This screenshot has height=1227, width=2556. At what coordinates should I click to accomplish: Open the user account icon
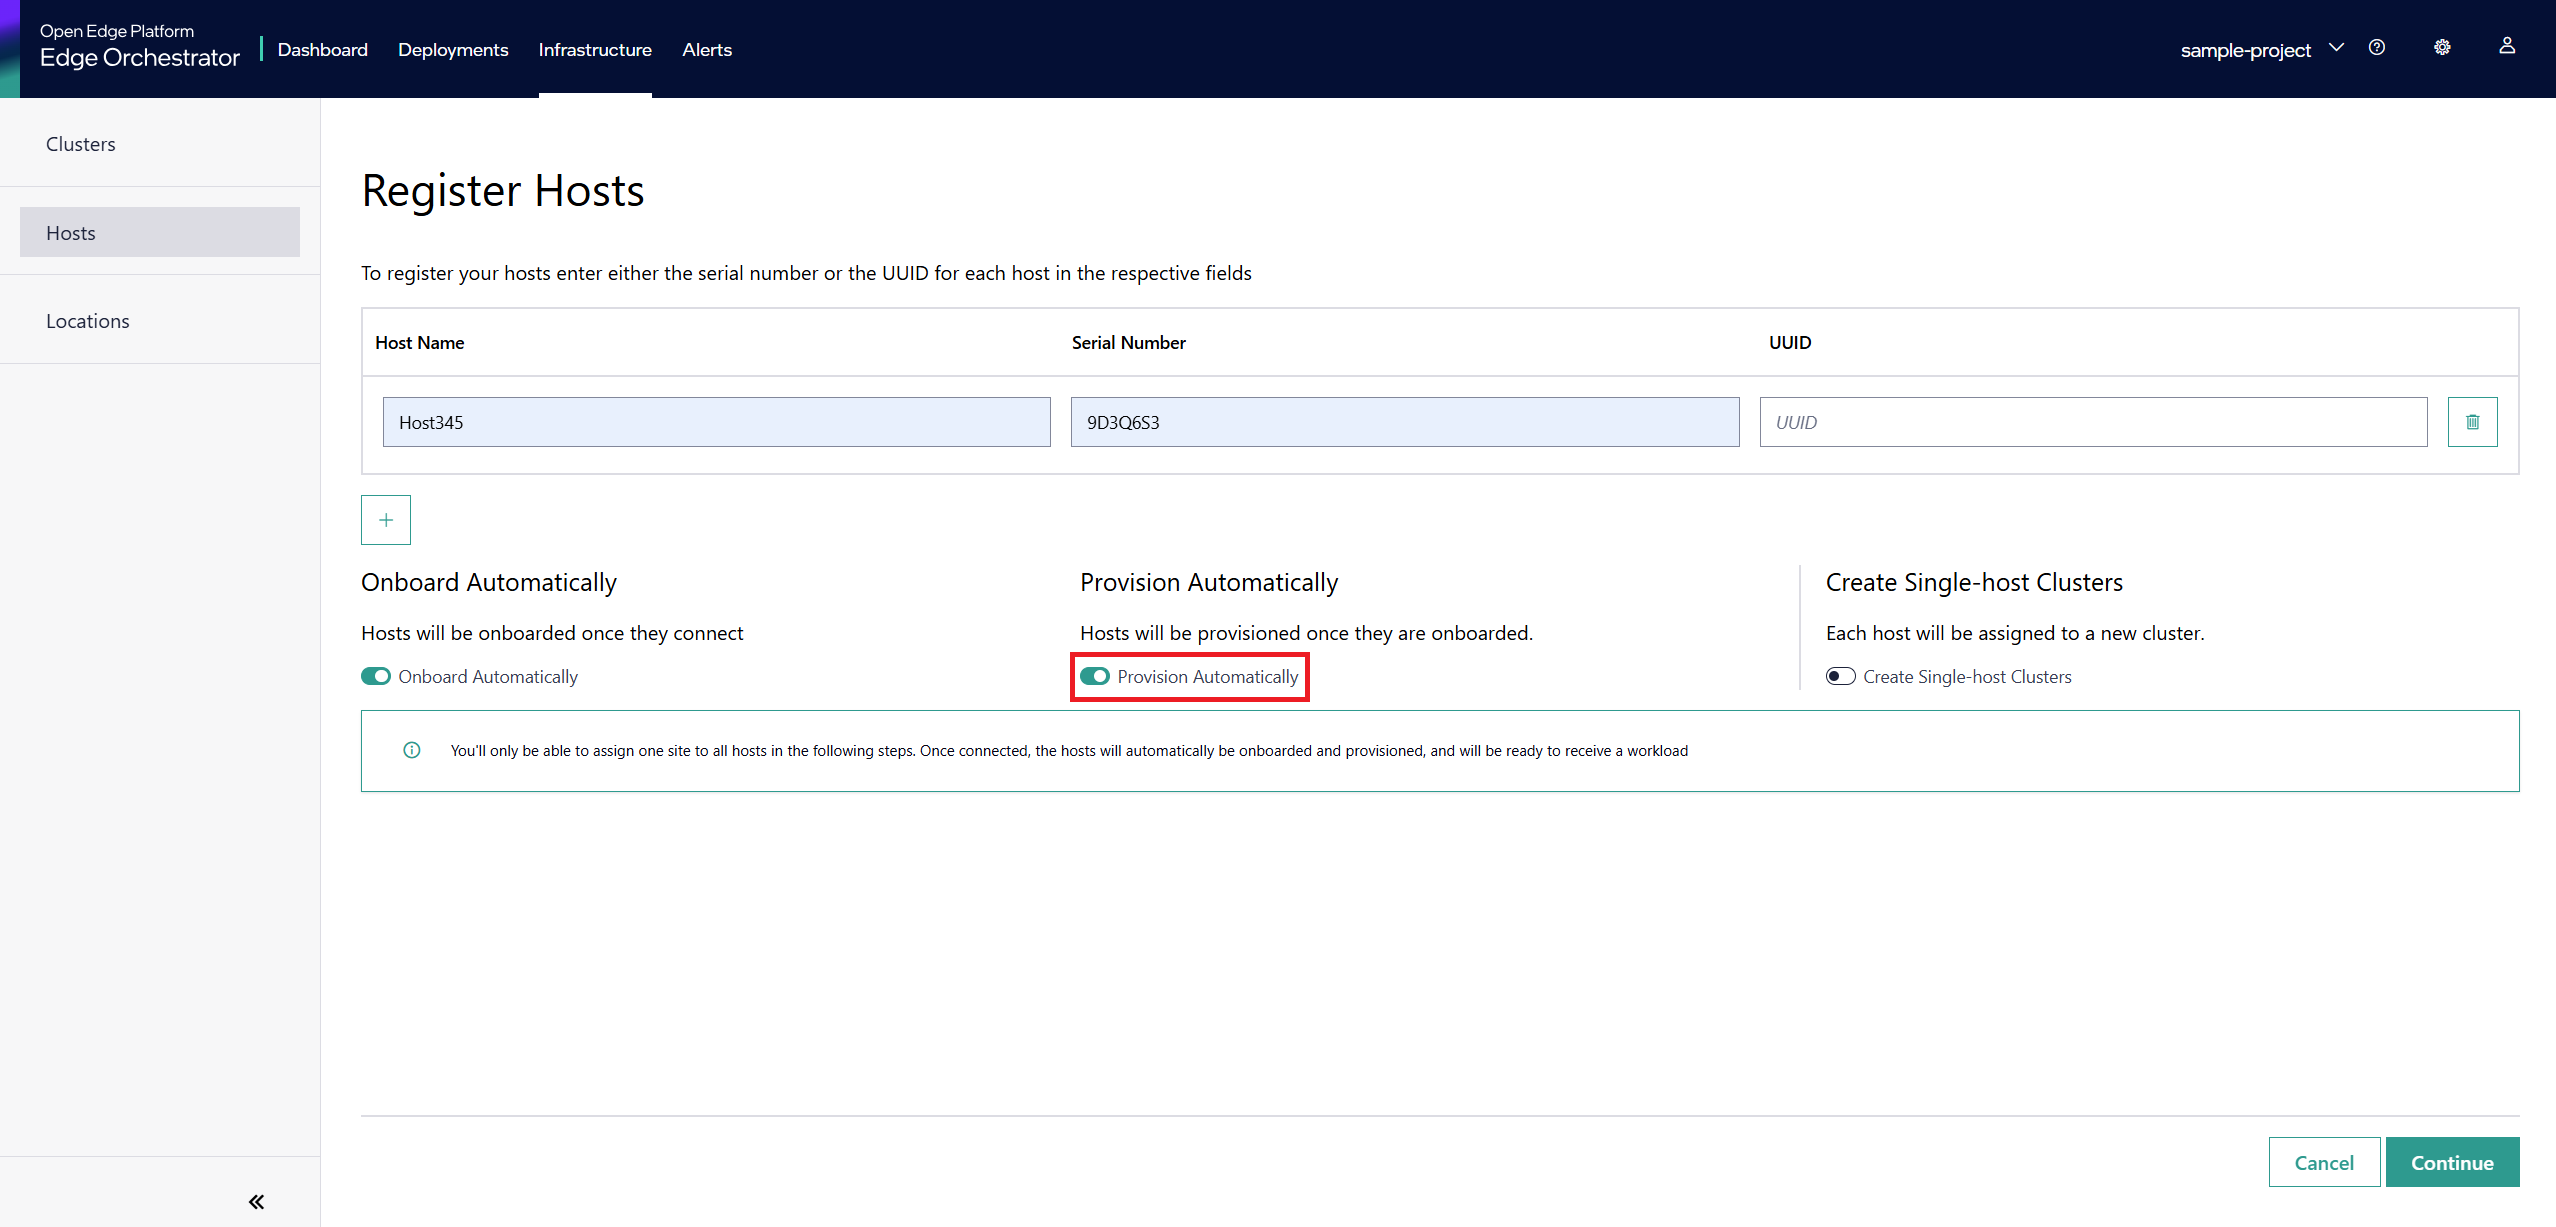(x=2508, y=47)
